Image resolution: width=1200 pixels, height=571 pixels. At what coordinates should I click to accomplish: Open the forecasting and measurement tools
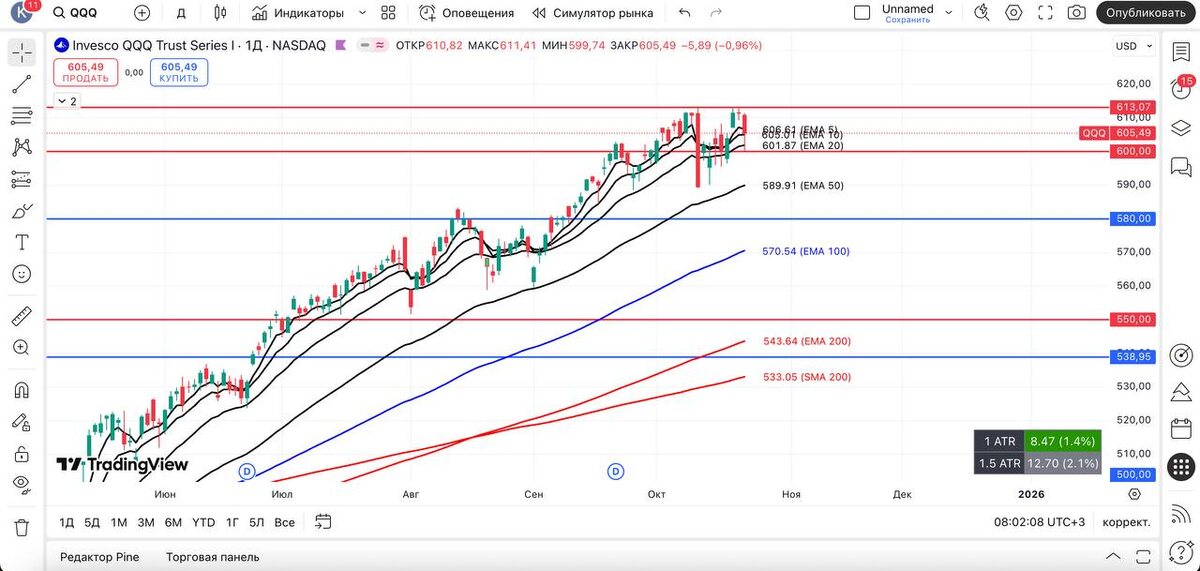coord(21,179)
